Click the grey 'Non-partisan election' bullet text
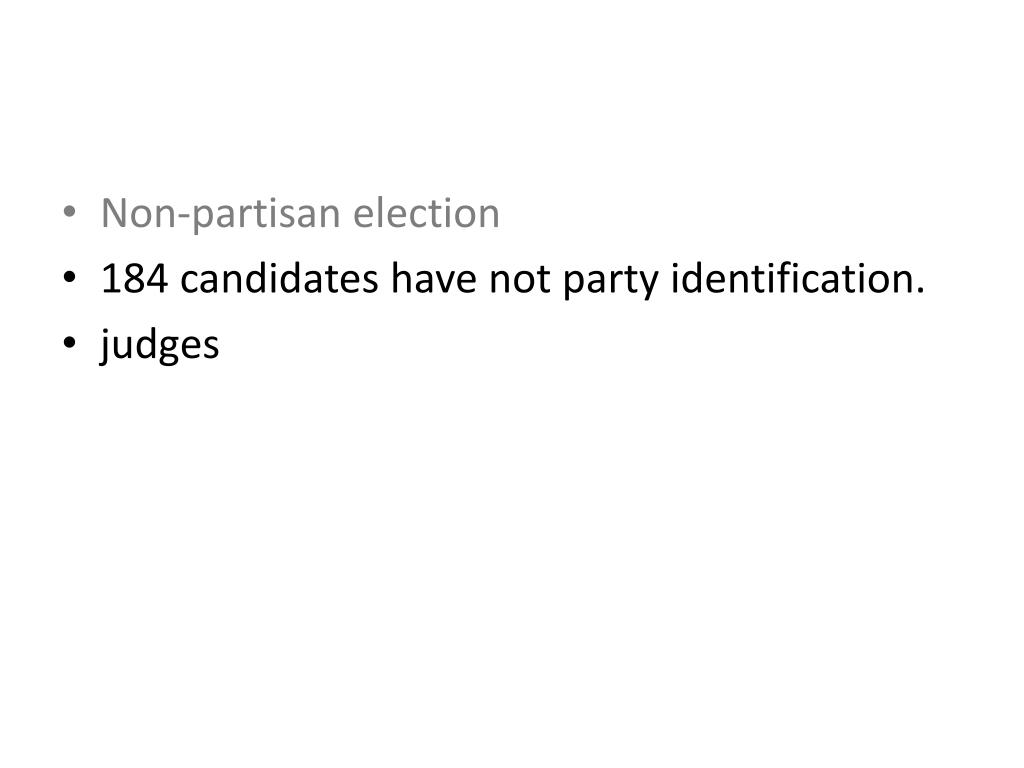 [300, 214]
